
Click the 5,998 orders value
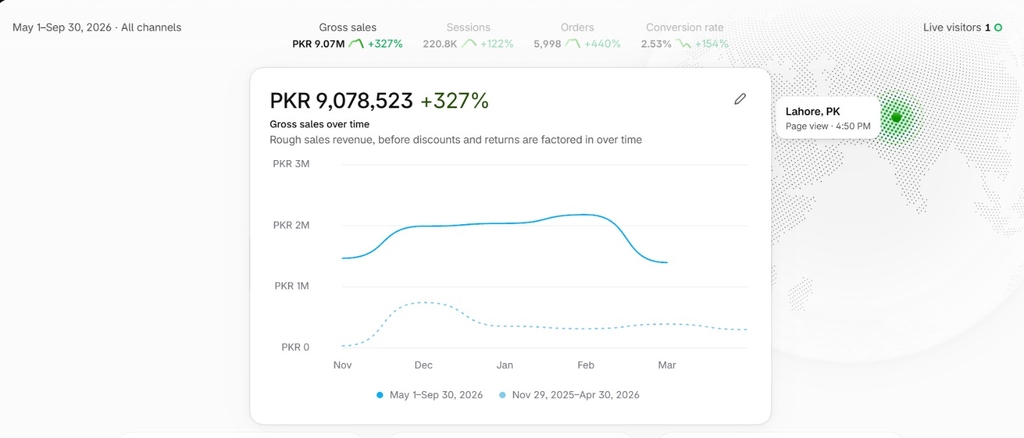click(x=547, y=44)
